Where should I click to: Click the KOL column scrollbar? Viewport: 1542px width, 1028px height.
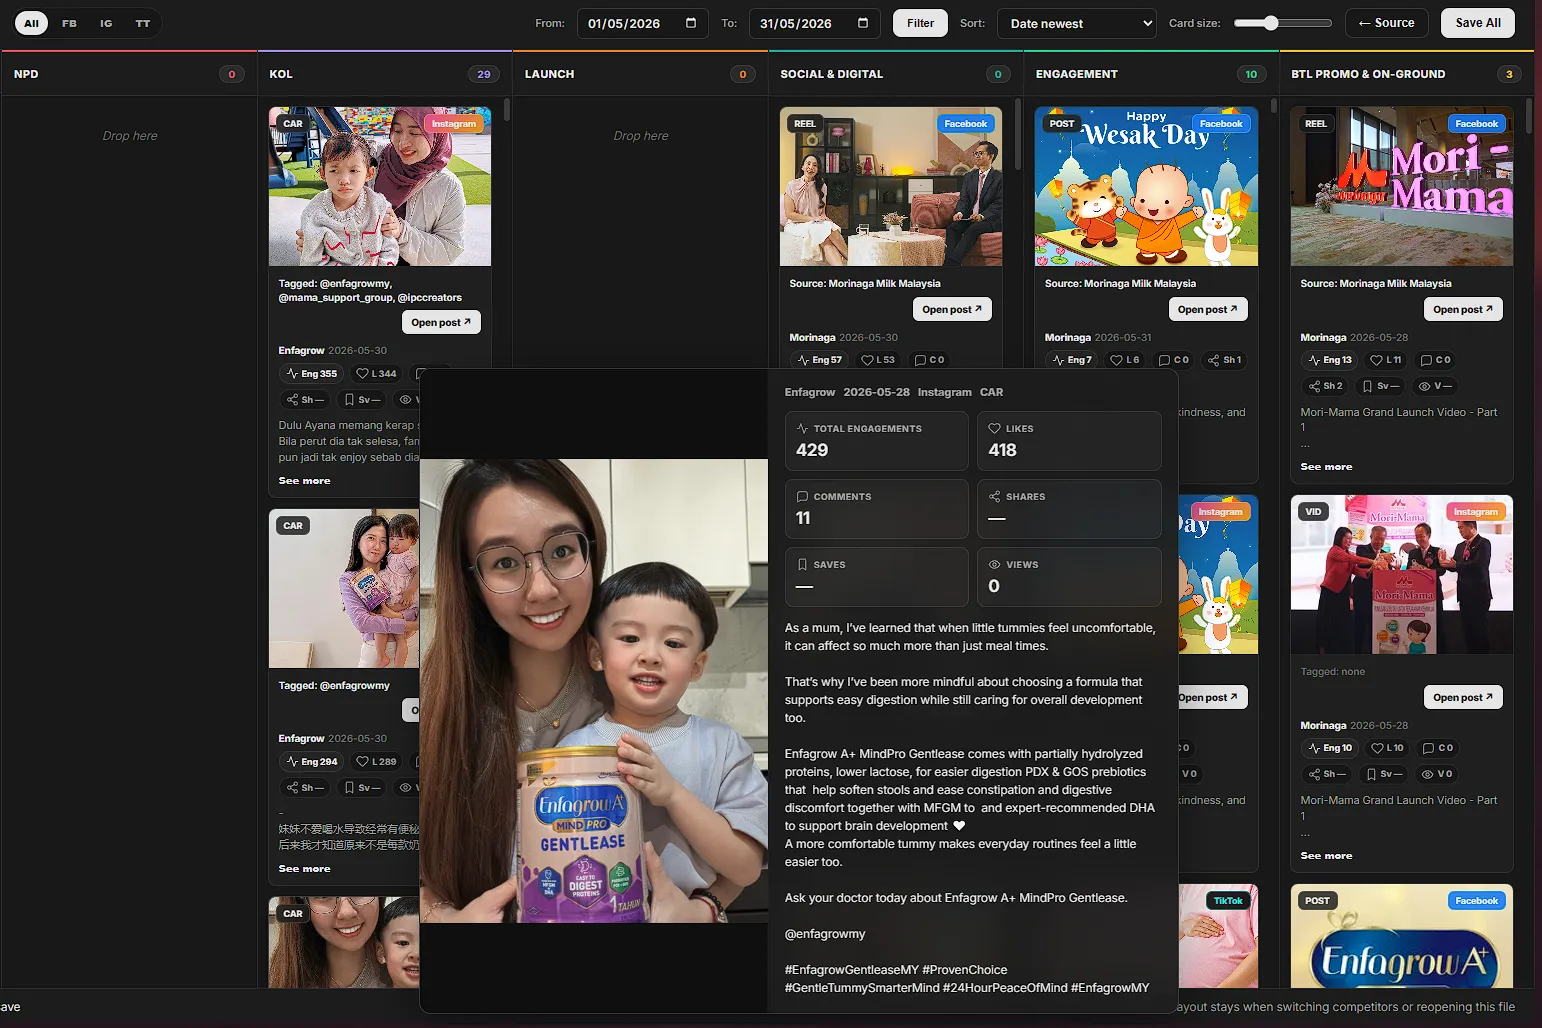pos(507,110)
